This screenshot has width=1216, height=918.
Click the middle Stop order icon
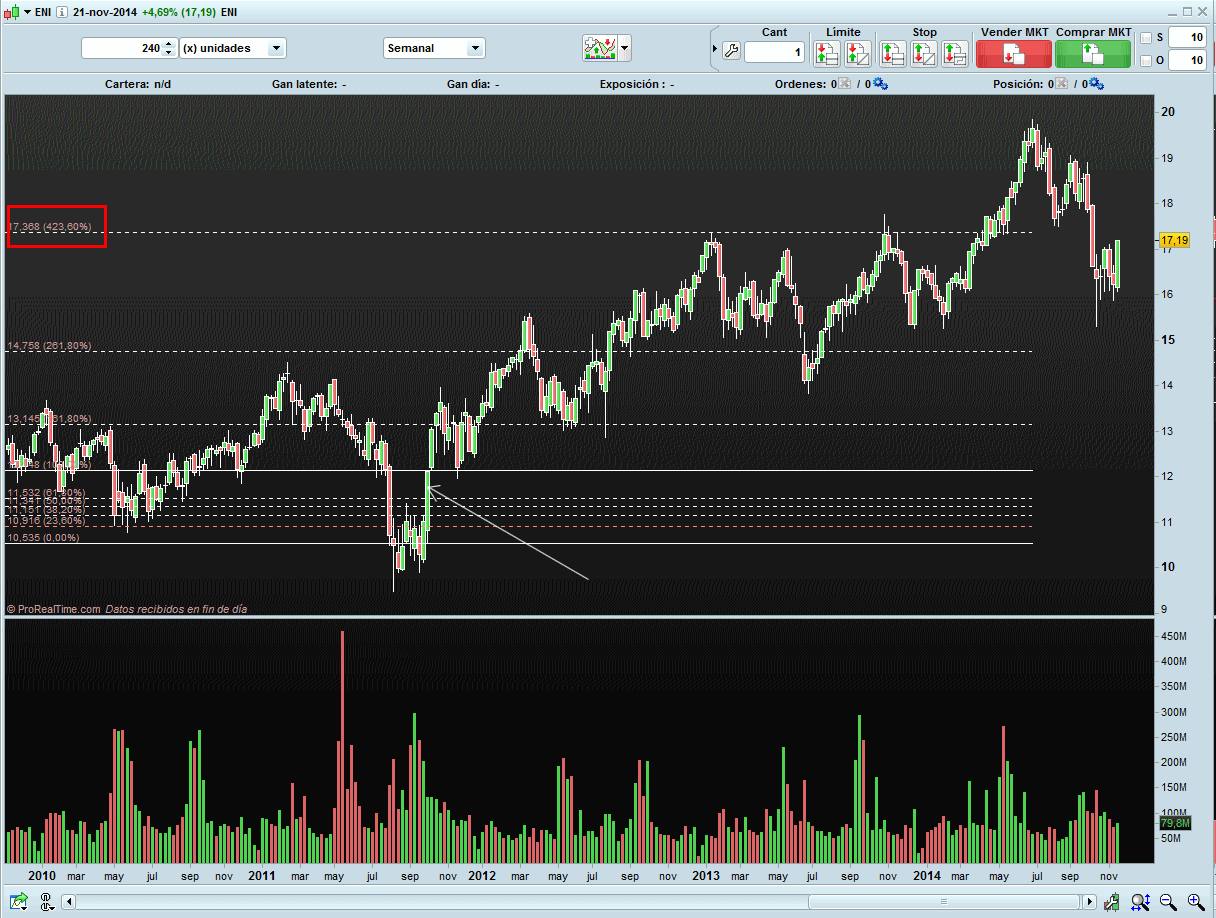[x=923, y=53]
